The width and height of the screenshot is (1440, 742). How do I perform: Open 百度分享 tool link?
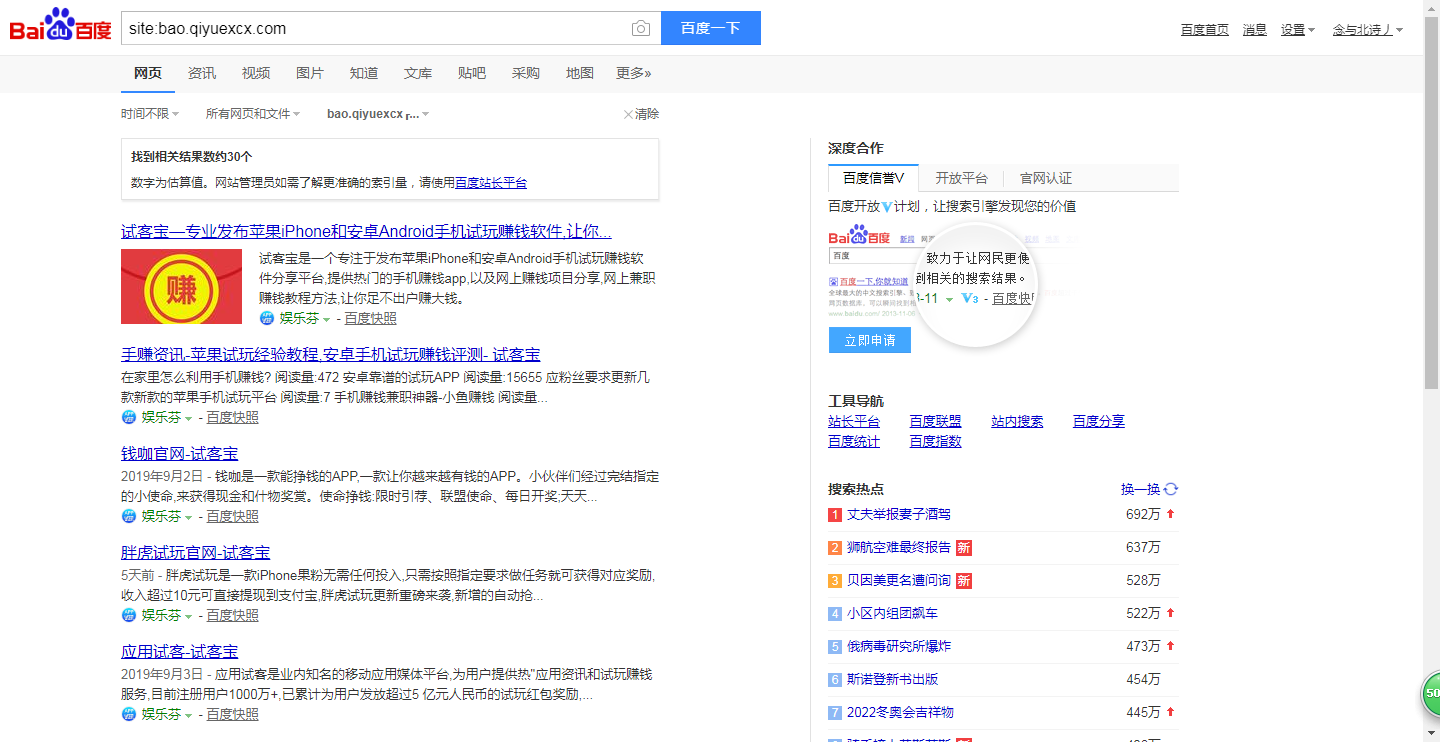pyautogui.click(x=1099, y=421)
